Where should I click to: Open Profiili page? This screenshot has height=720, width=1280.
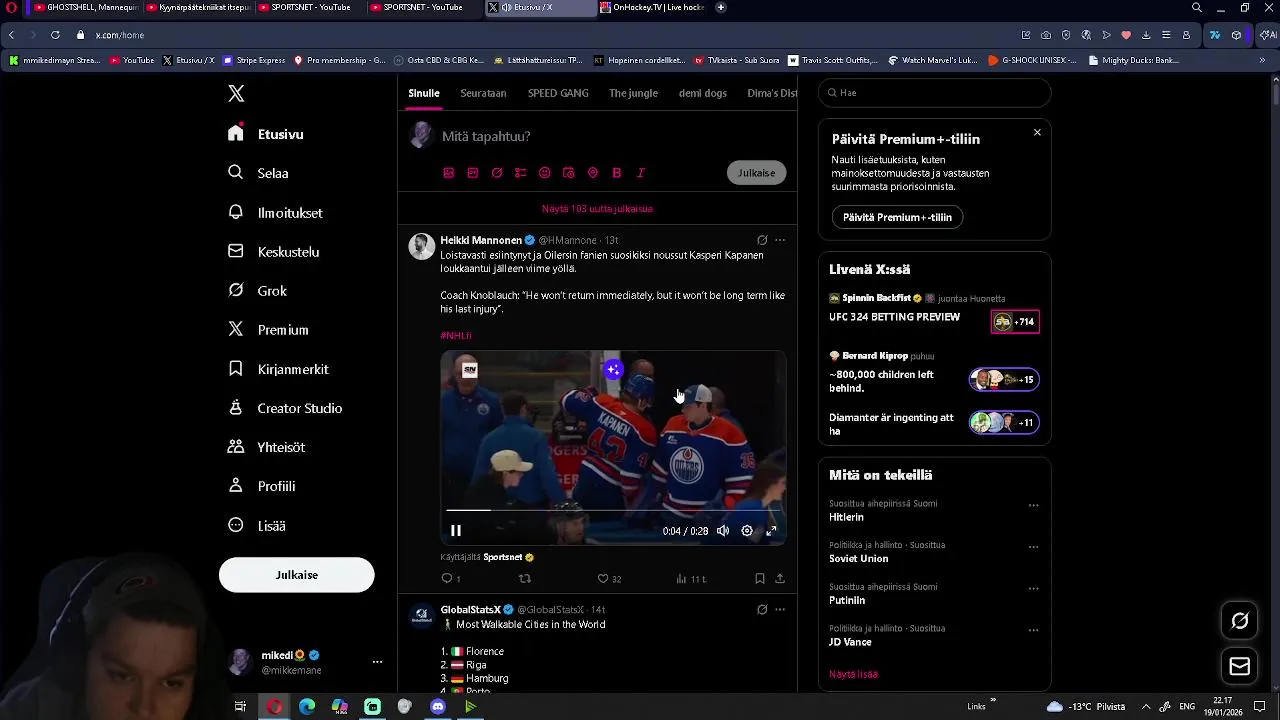point(262,486)
